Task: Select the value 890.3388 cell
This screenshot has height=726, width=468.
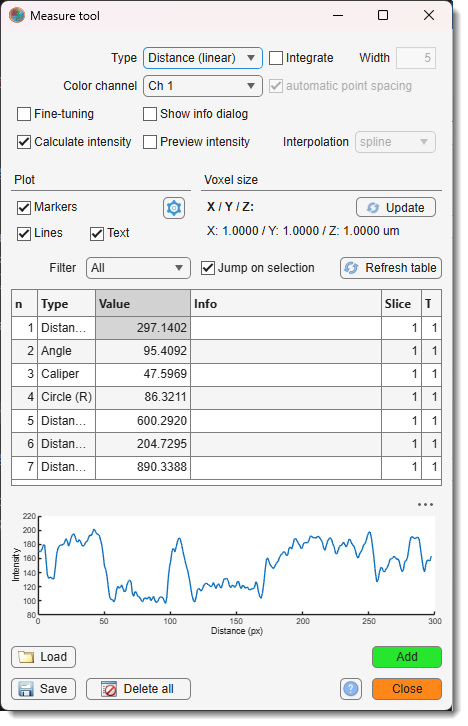Action: tap(143, 467)
